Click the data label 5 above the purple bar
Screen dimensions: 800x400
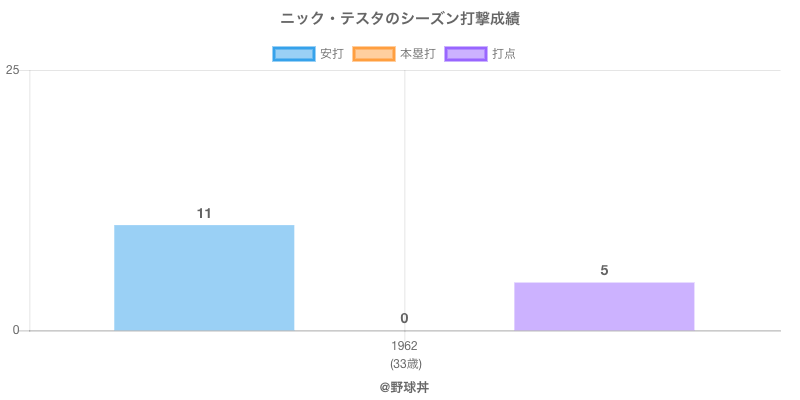click(x=604, y=270)
